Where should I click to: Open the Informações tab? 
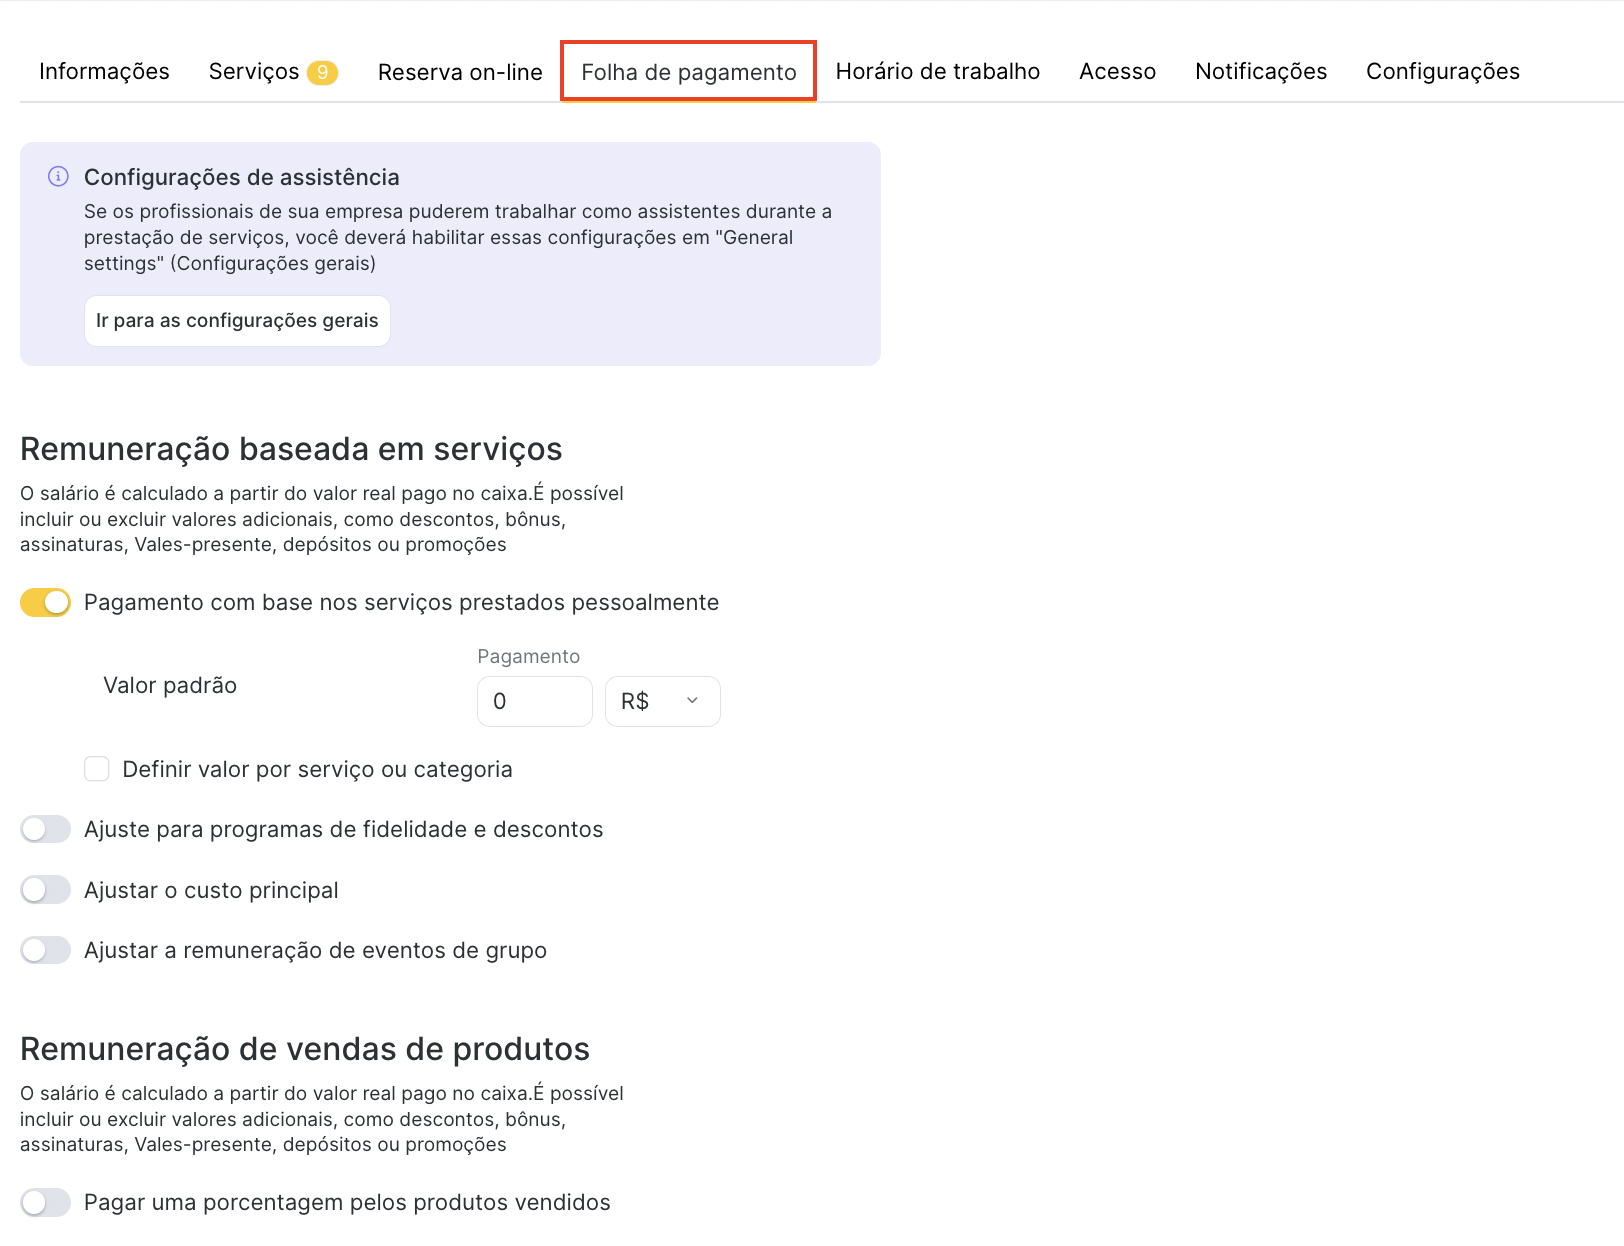click(x=104, y=72)
